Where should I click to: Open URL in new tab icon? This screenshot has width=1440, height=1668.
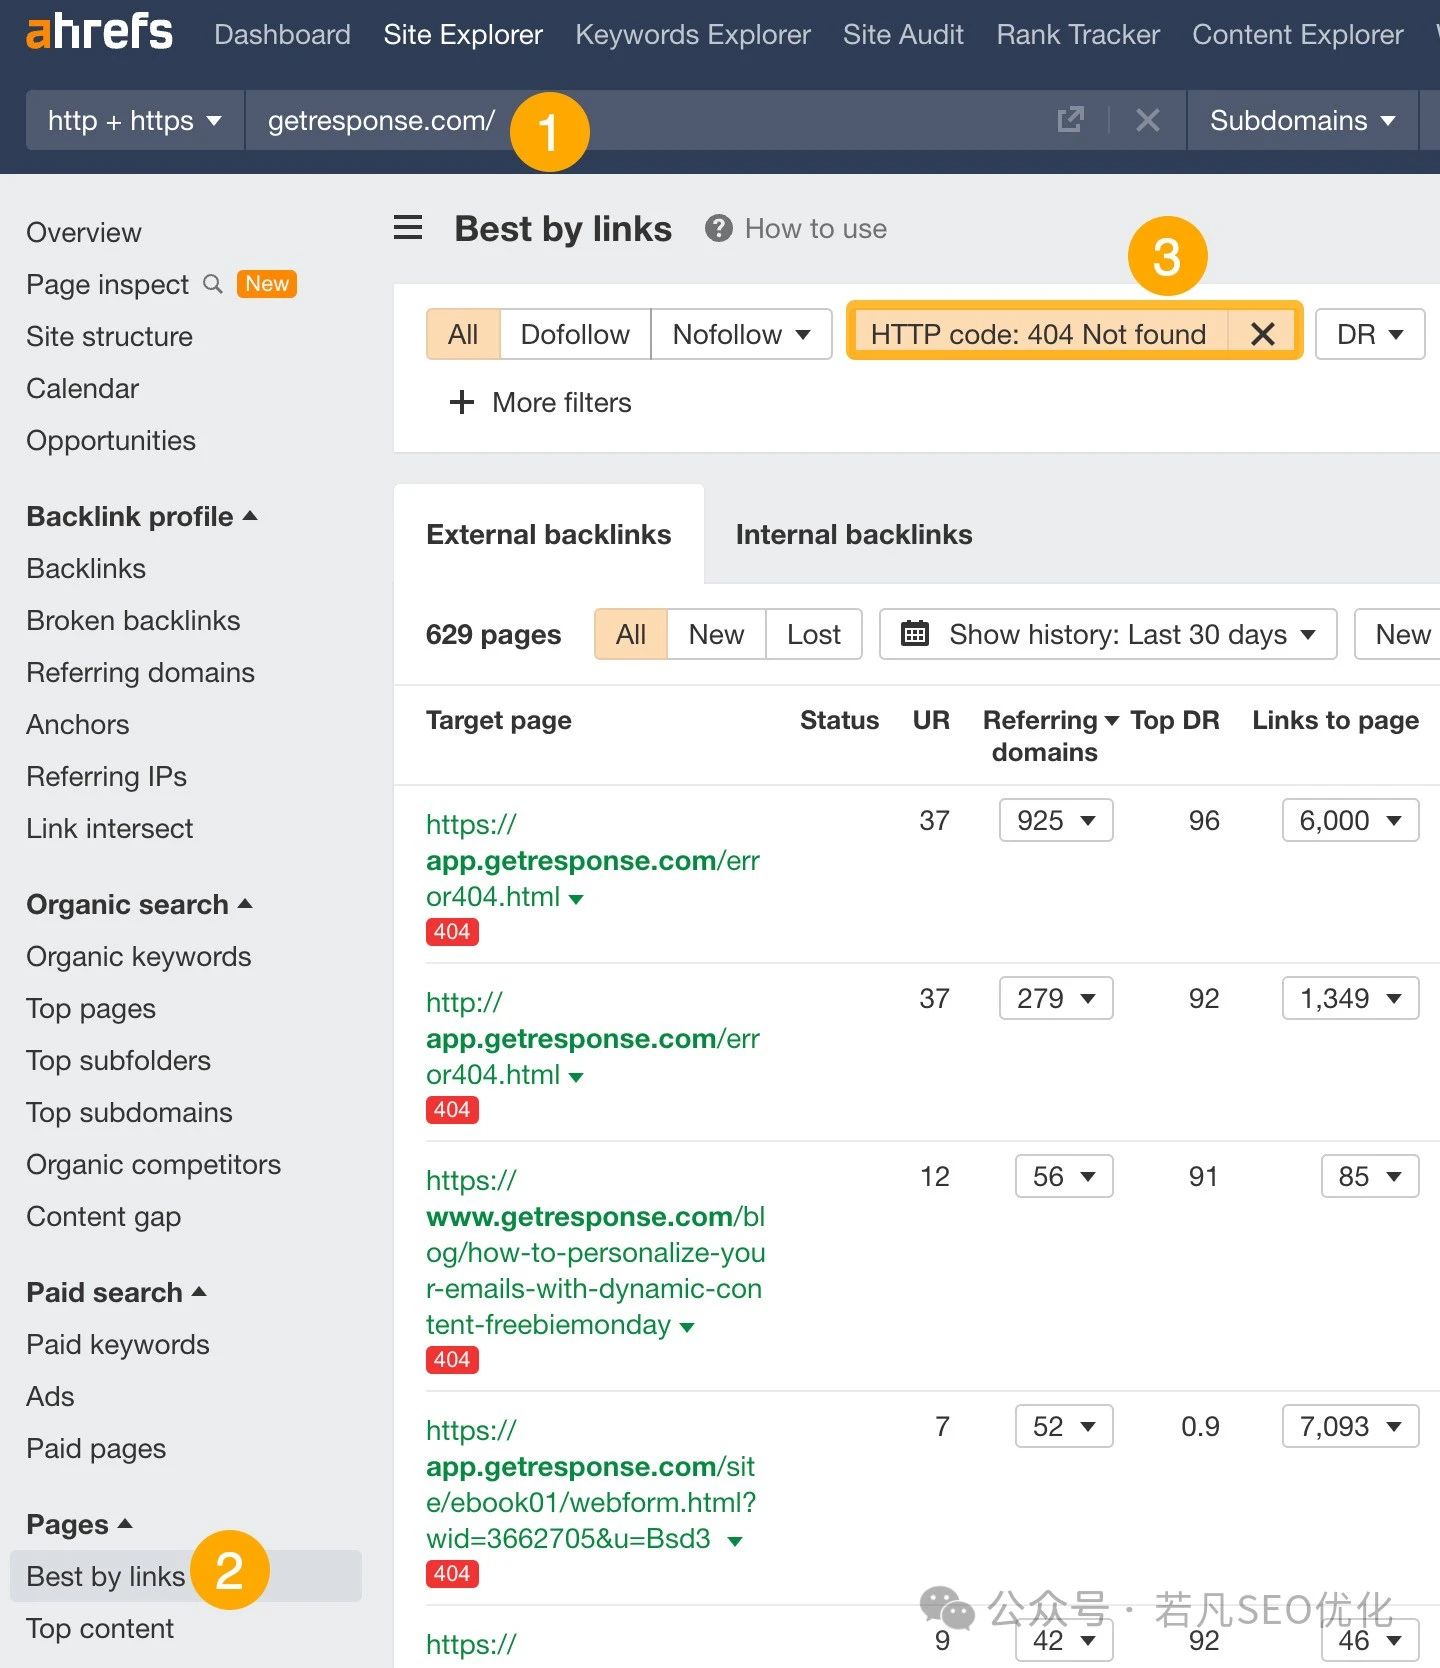(1070, 120)
